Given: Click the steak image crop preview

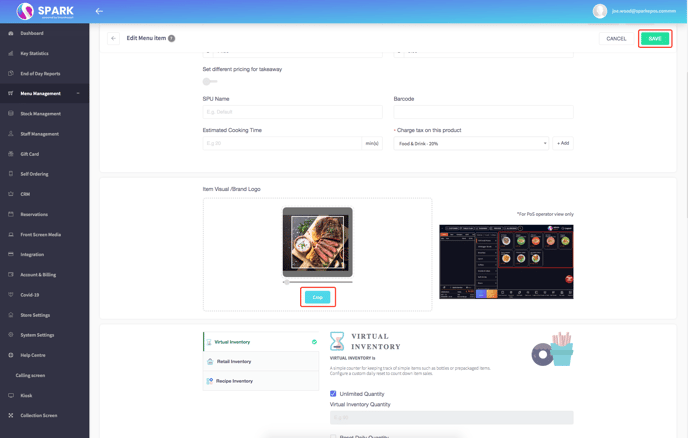Looking at the screenshot, I should click(318, 242).
